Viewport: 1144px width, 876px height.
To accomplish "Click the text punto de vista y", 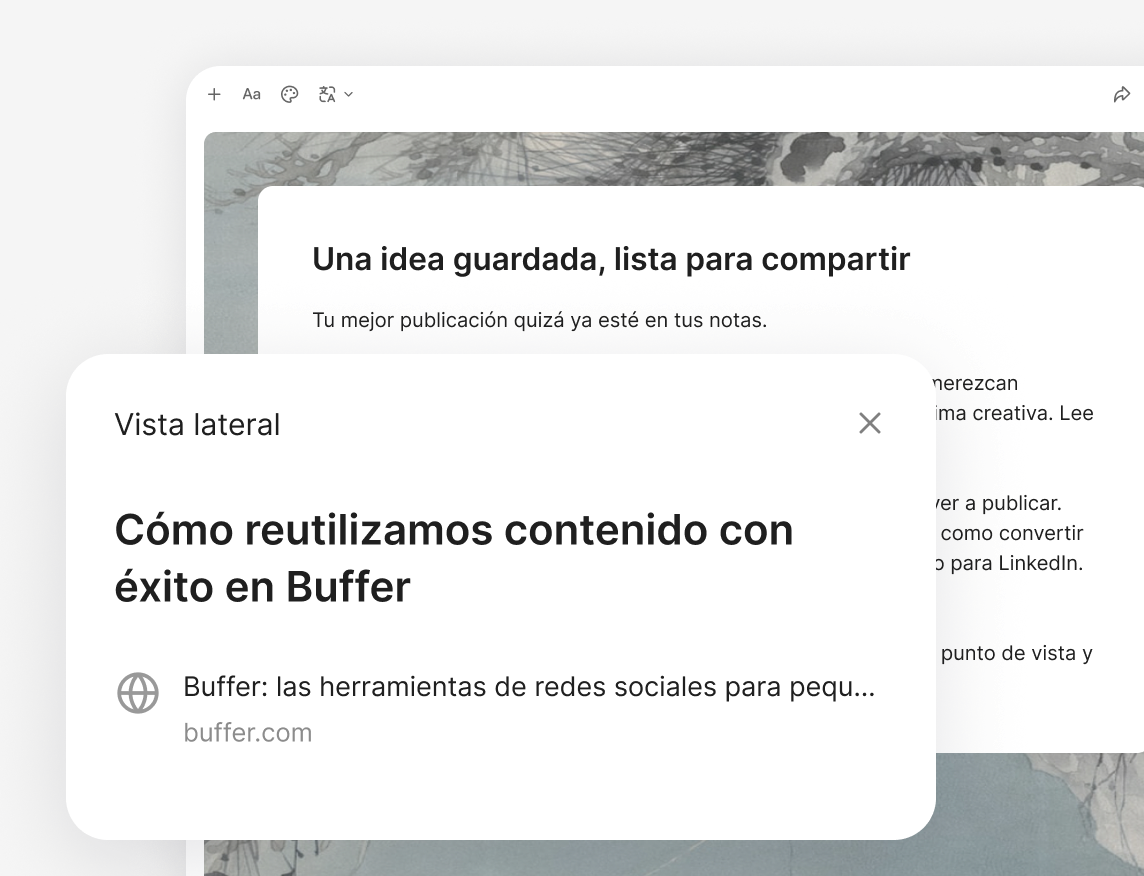I will [x=1016, y=654].
